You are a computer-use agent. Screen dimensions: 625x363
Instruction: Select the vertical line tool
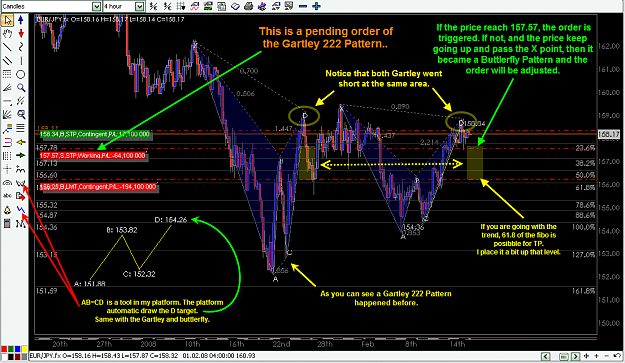click(x=21, y=61)
